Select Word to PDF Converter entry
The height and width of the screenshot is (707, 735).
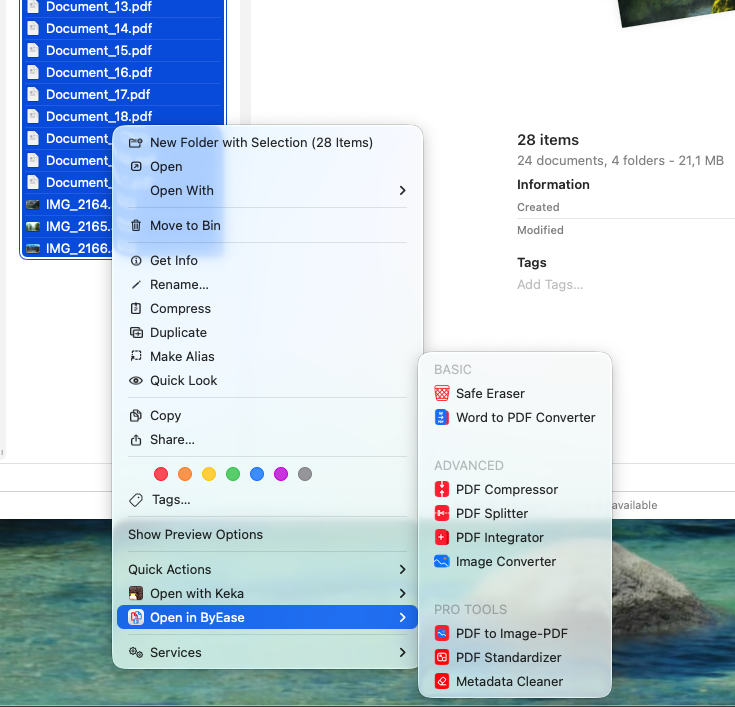tap(515, 417)
